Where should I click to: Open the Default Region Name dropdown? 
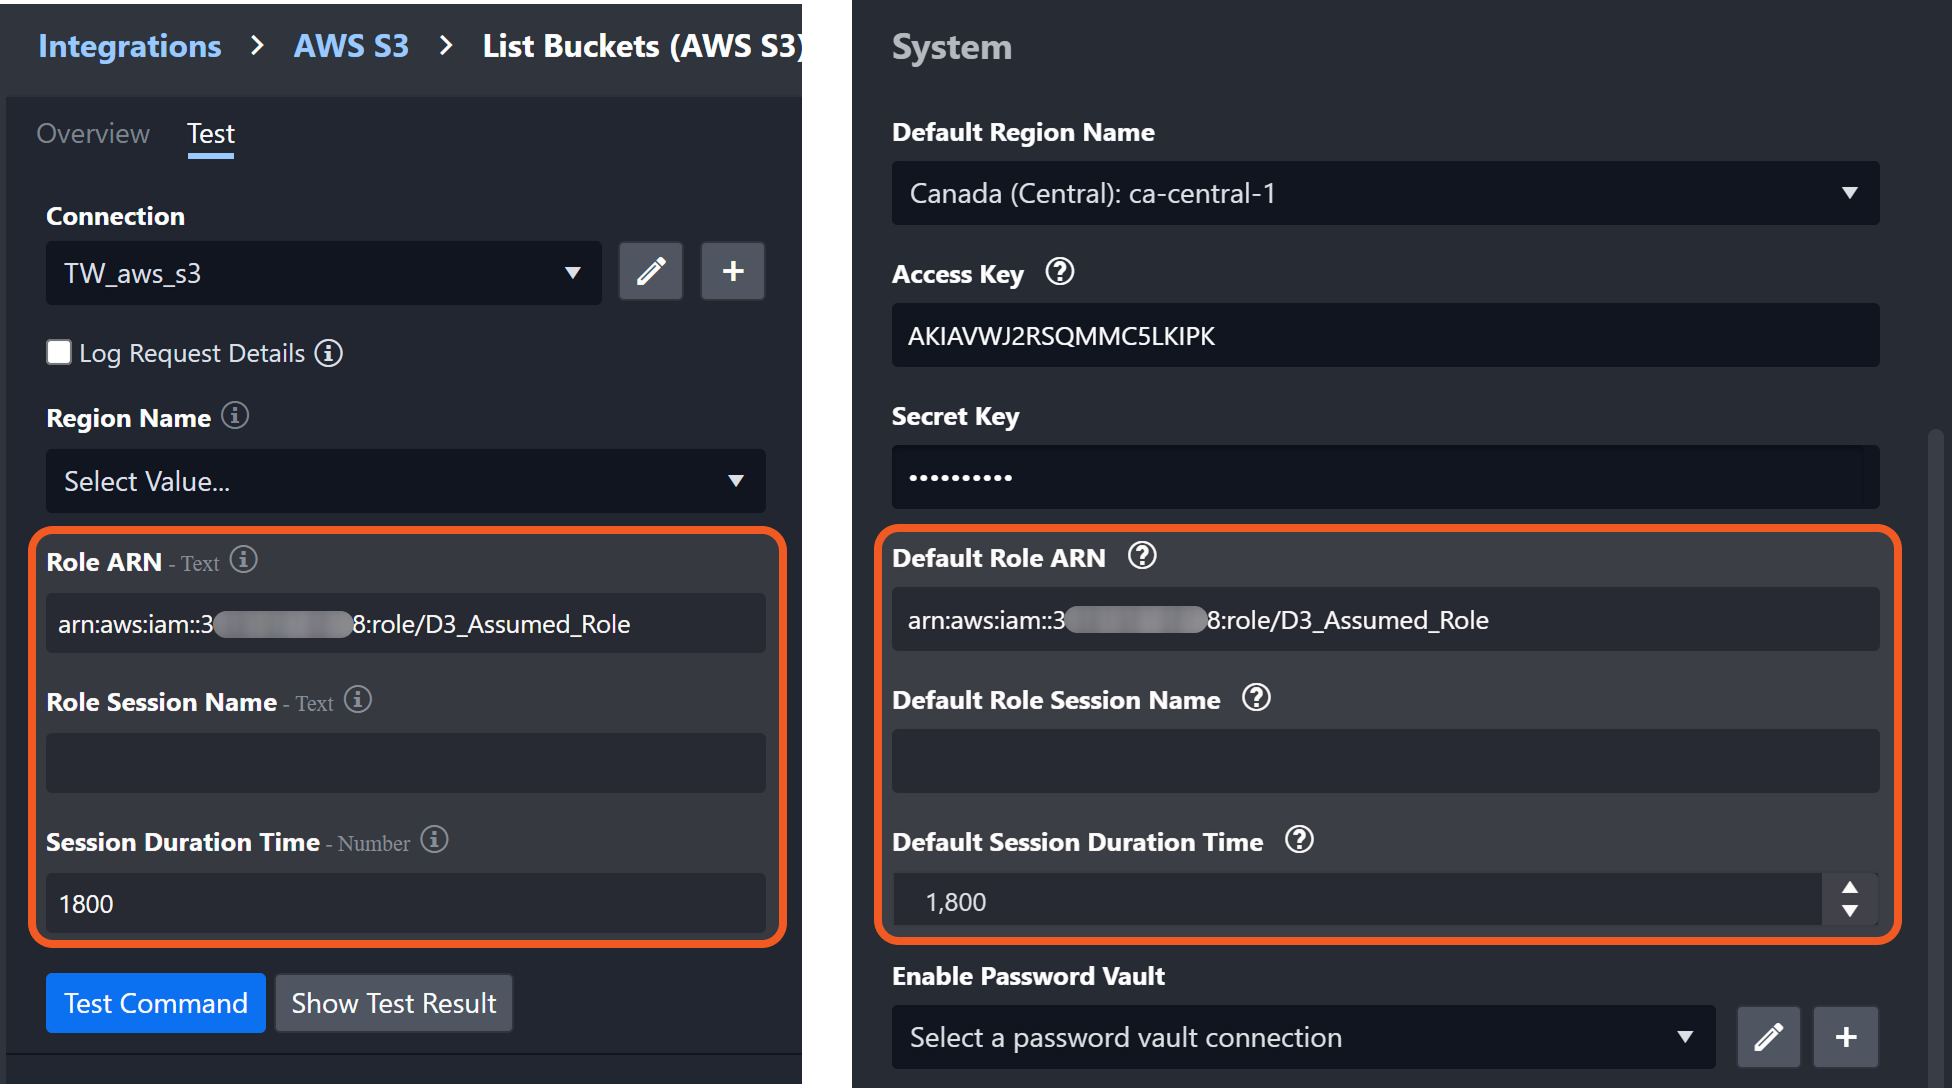coord(1384,193)
